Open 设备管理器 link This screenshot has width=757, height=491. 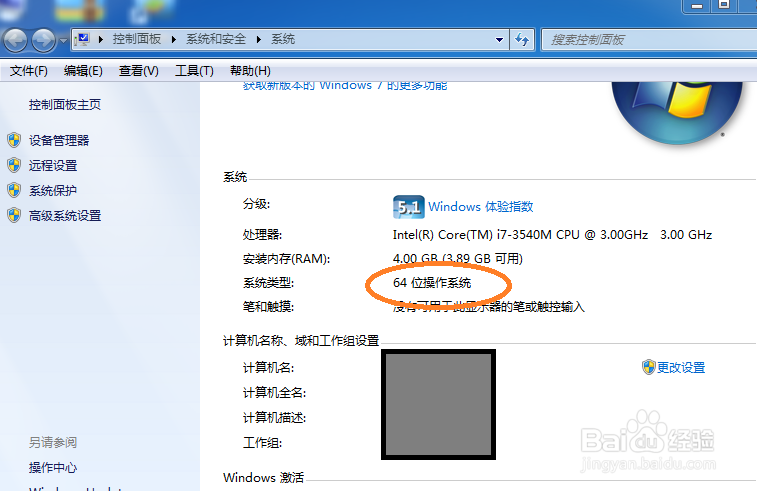click(59, 140)
